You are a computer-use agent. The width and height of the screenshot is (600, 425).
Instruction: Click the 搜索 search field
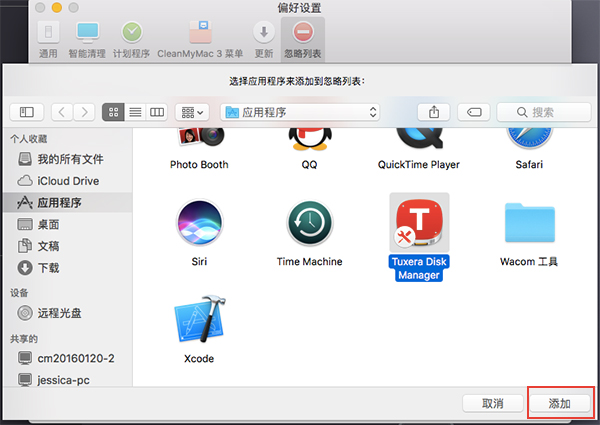click(x=544, y=112)
